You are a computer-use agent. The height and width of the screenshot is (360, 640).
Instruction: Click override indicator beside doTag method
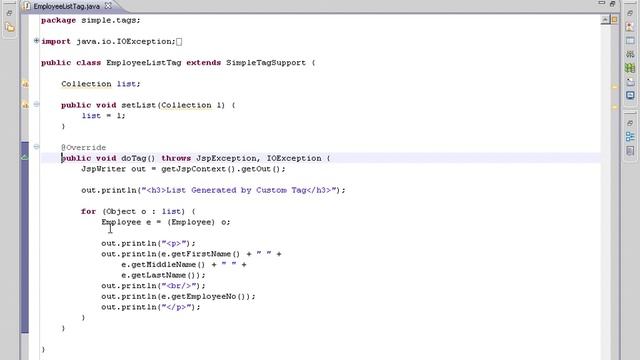tap(25, 157)
